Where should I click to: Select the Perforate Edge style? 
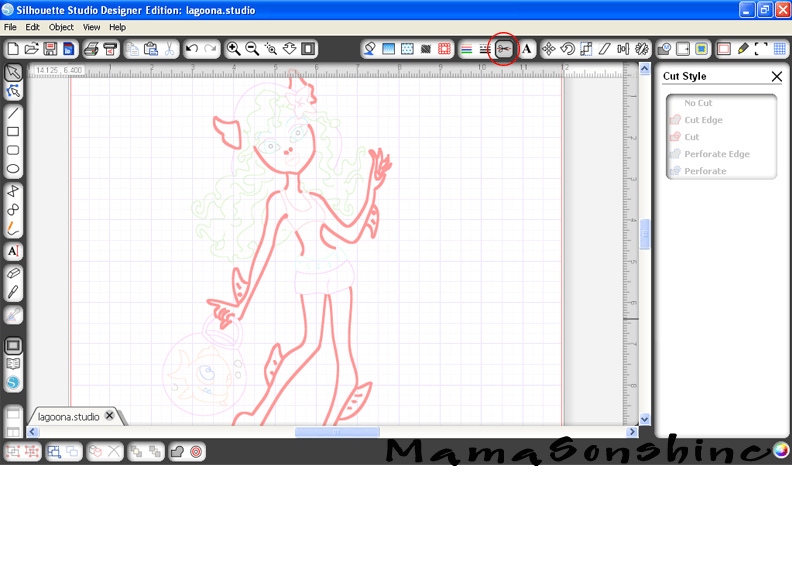[716, 154]
